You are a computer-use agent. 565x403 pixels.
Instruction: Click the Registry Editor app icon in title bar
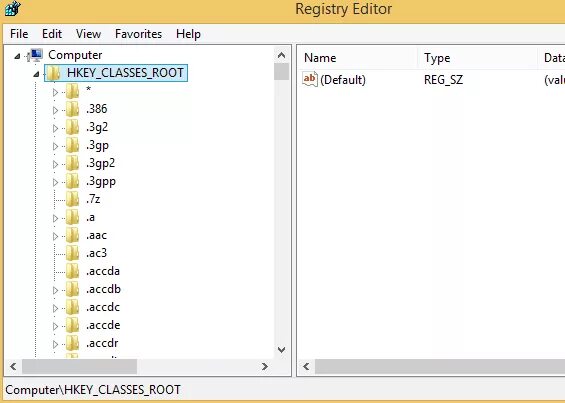point(13,9)
